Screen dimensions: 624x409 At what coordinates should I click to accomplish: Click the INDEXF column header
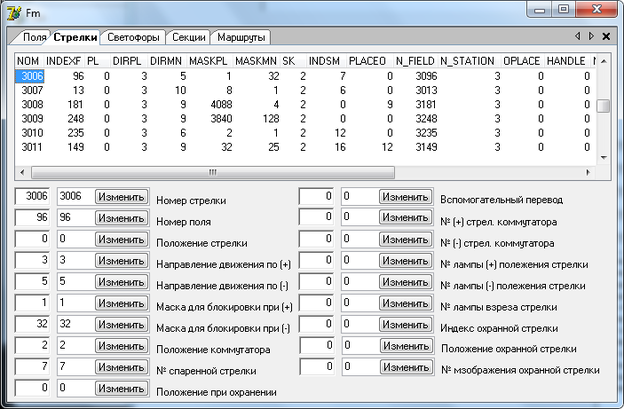click(x=62, y=61)
